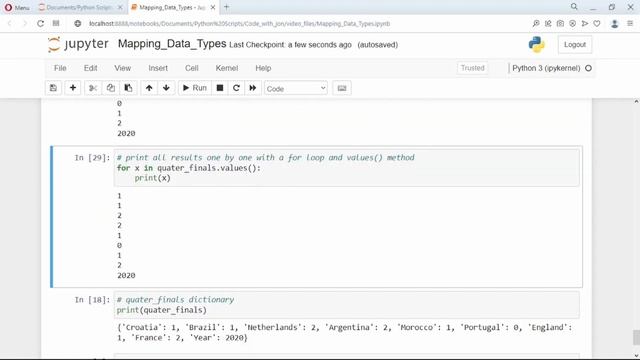The height and width of the screenshot is (360, 640).
Task: Click the kernel idle circle indicator
Action: point(588,68)
